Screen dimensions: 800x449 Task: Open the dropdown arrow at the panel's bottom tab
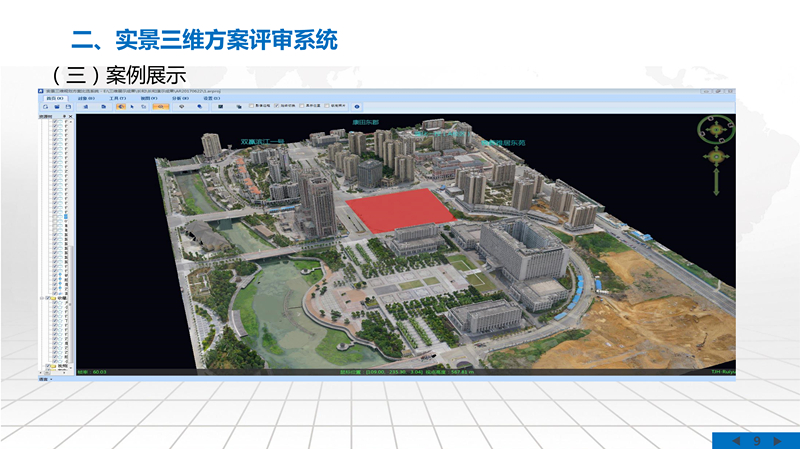click(x=52, y=379)
